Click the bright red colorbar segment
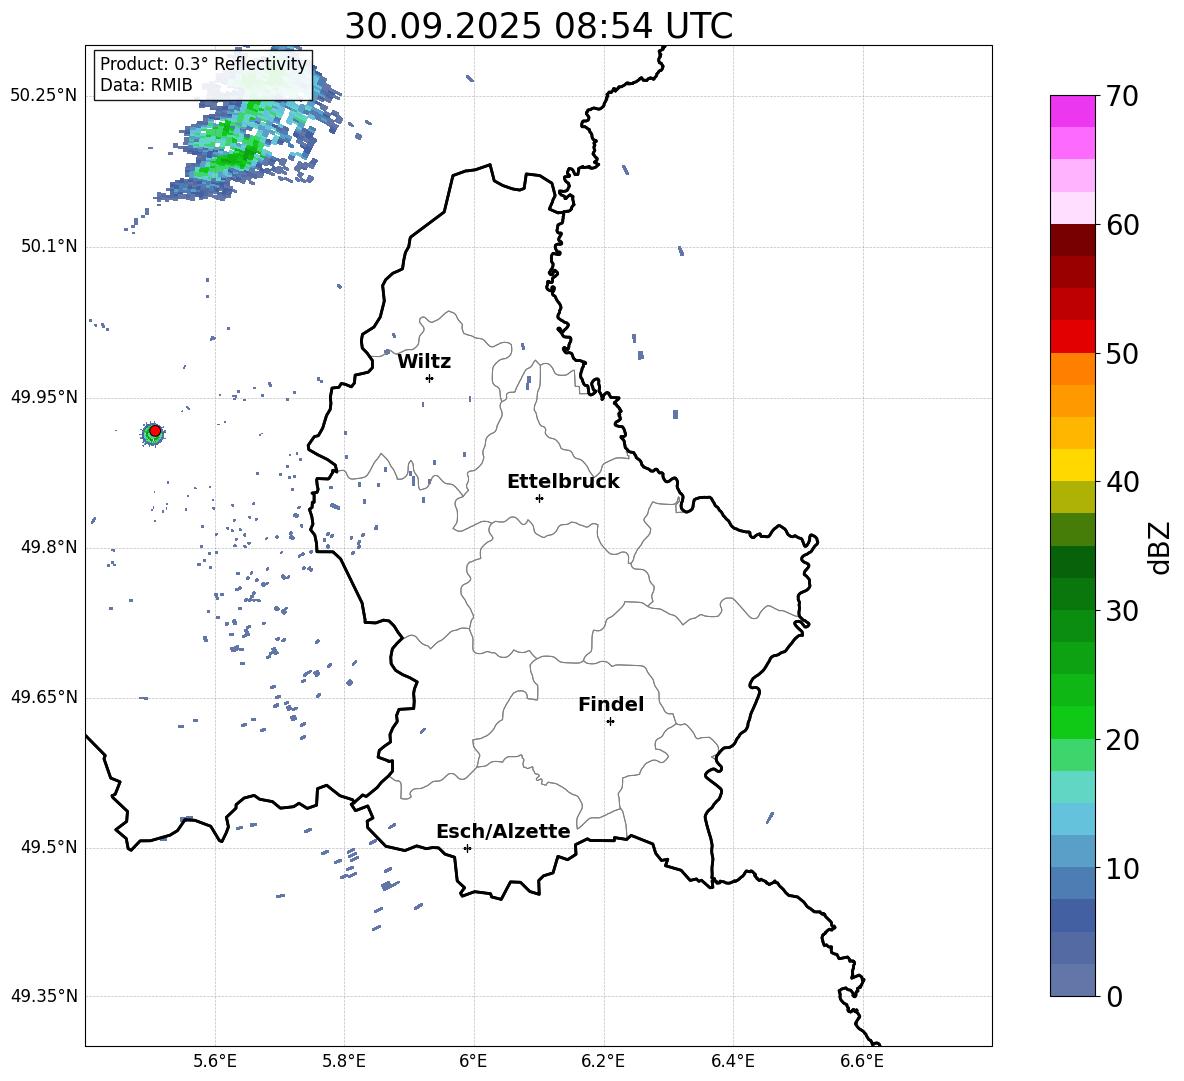Image resolution: width=1184 pixels, height=1081 pixels. (x=1072, y=337)
